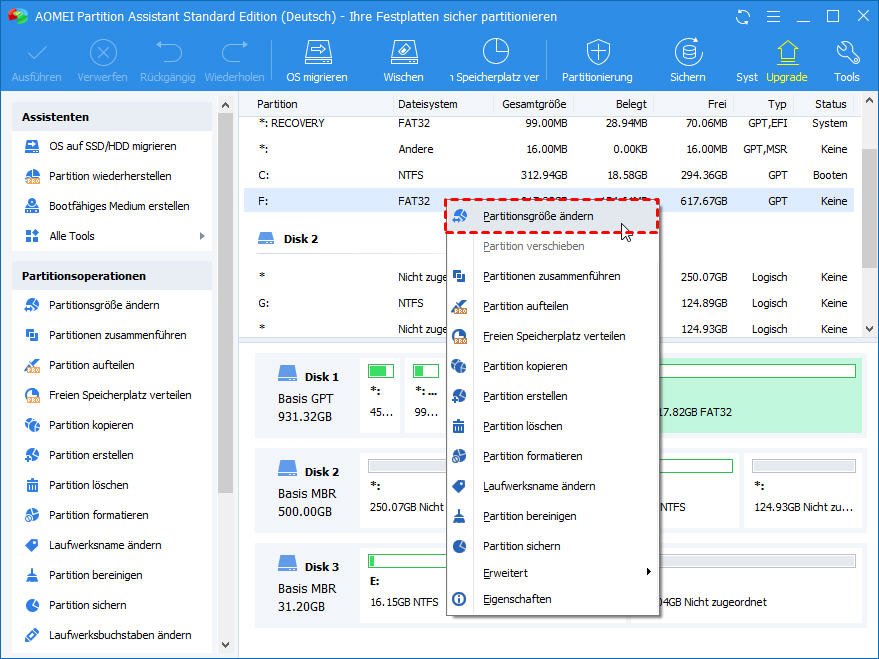Choose Partition formatieren in context menu

tap(552, 456)
